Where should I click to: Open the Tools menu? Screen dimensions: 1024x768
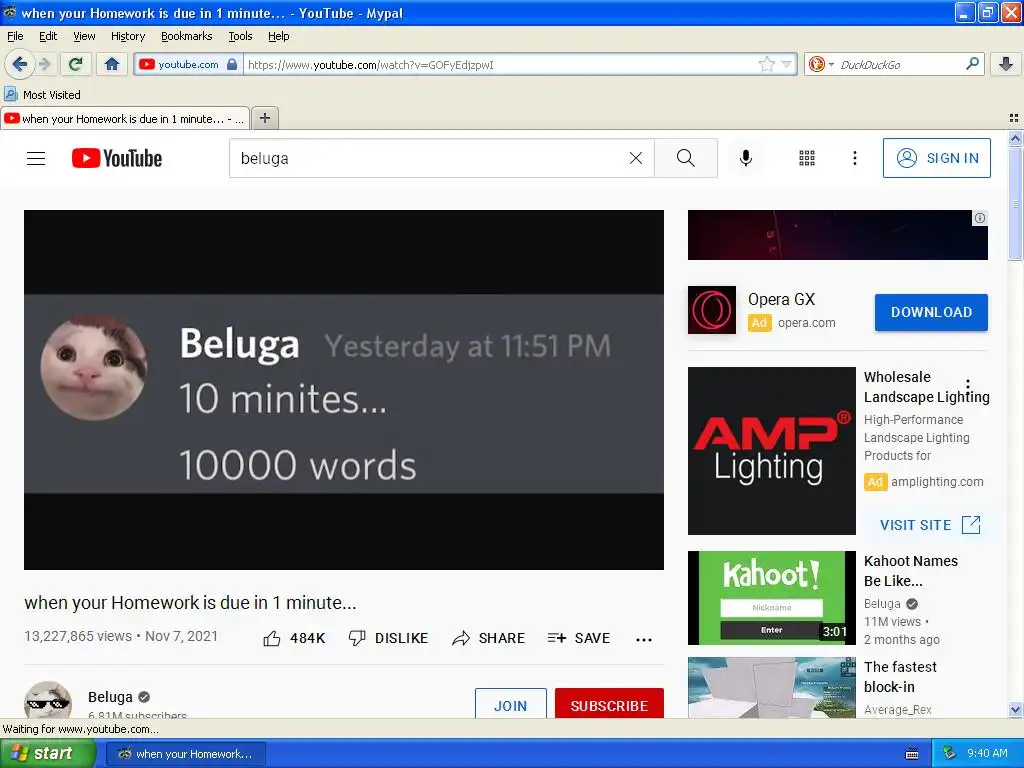pyautogui.click(x=240, y=36)
